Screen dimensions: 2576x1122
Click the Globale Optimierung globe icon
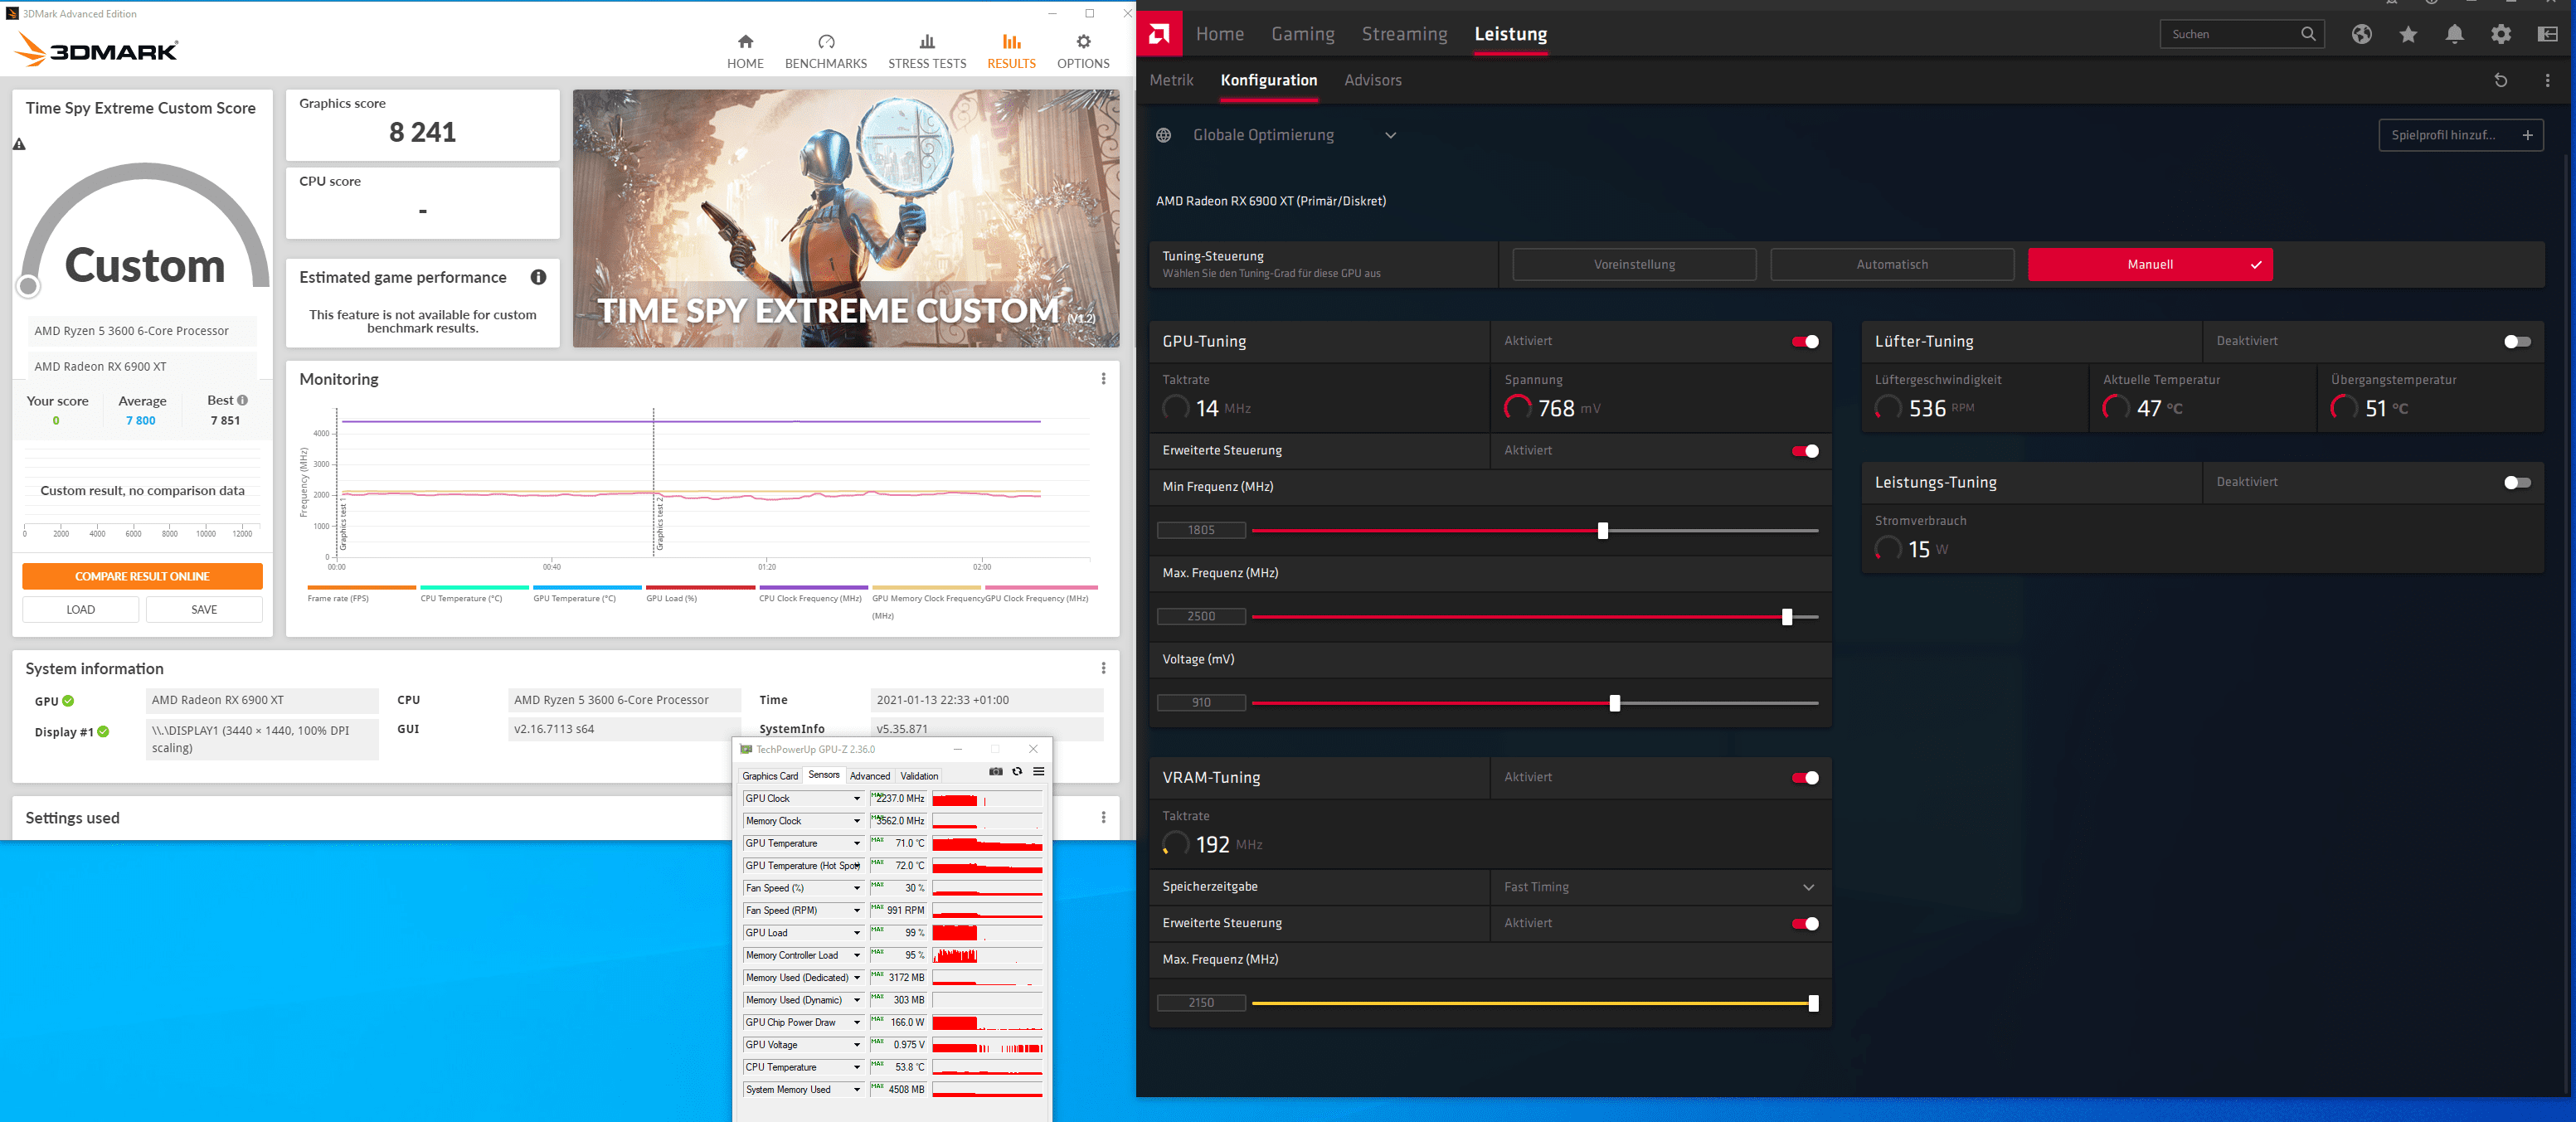[1163, 135]
